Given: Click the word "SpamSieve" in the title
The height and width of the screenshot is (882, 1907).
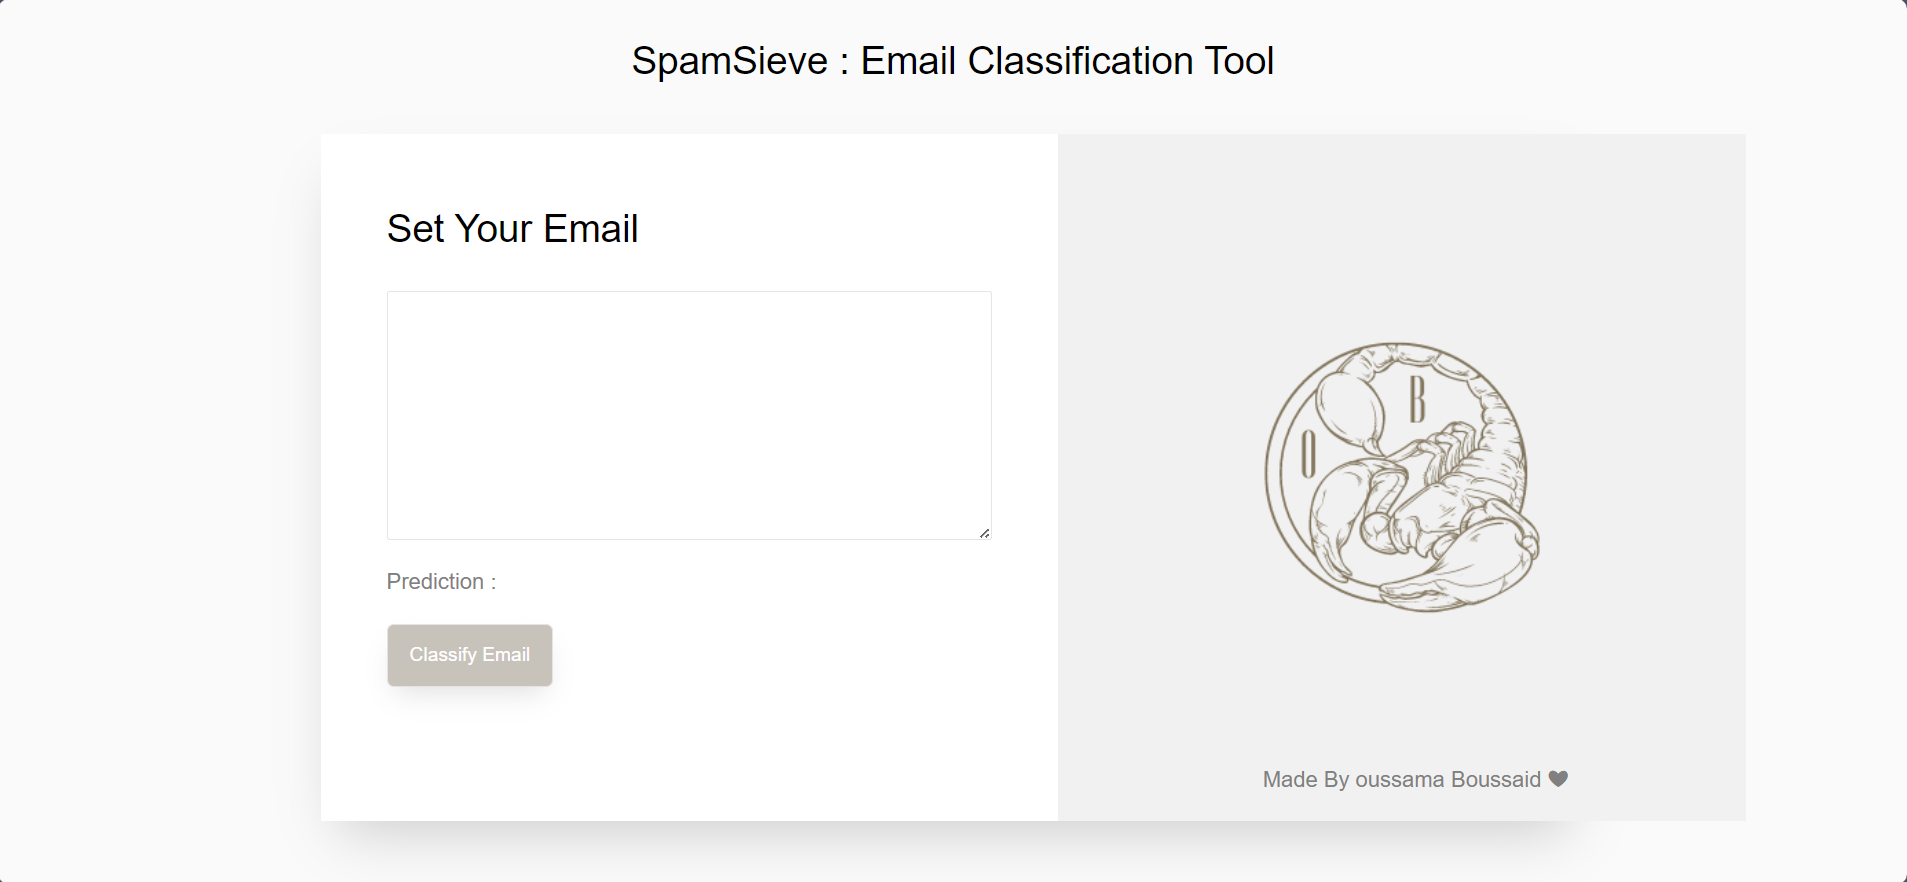Looking at the screenshot, I should 730,61.
